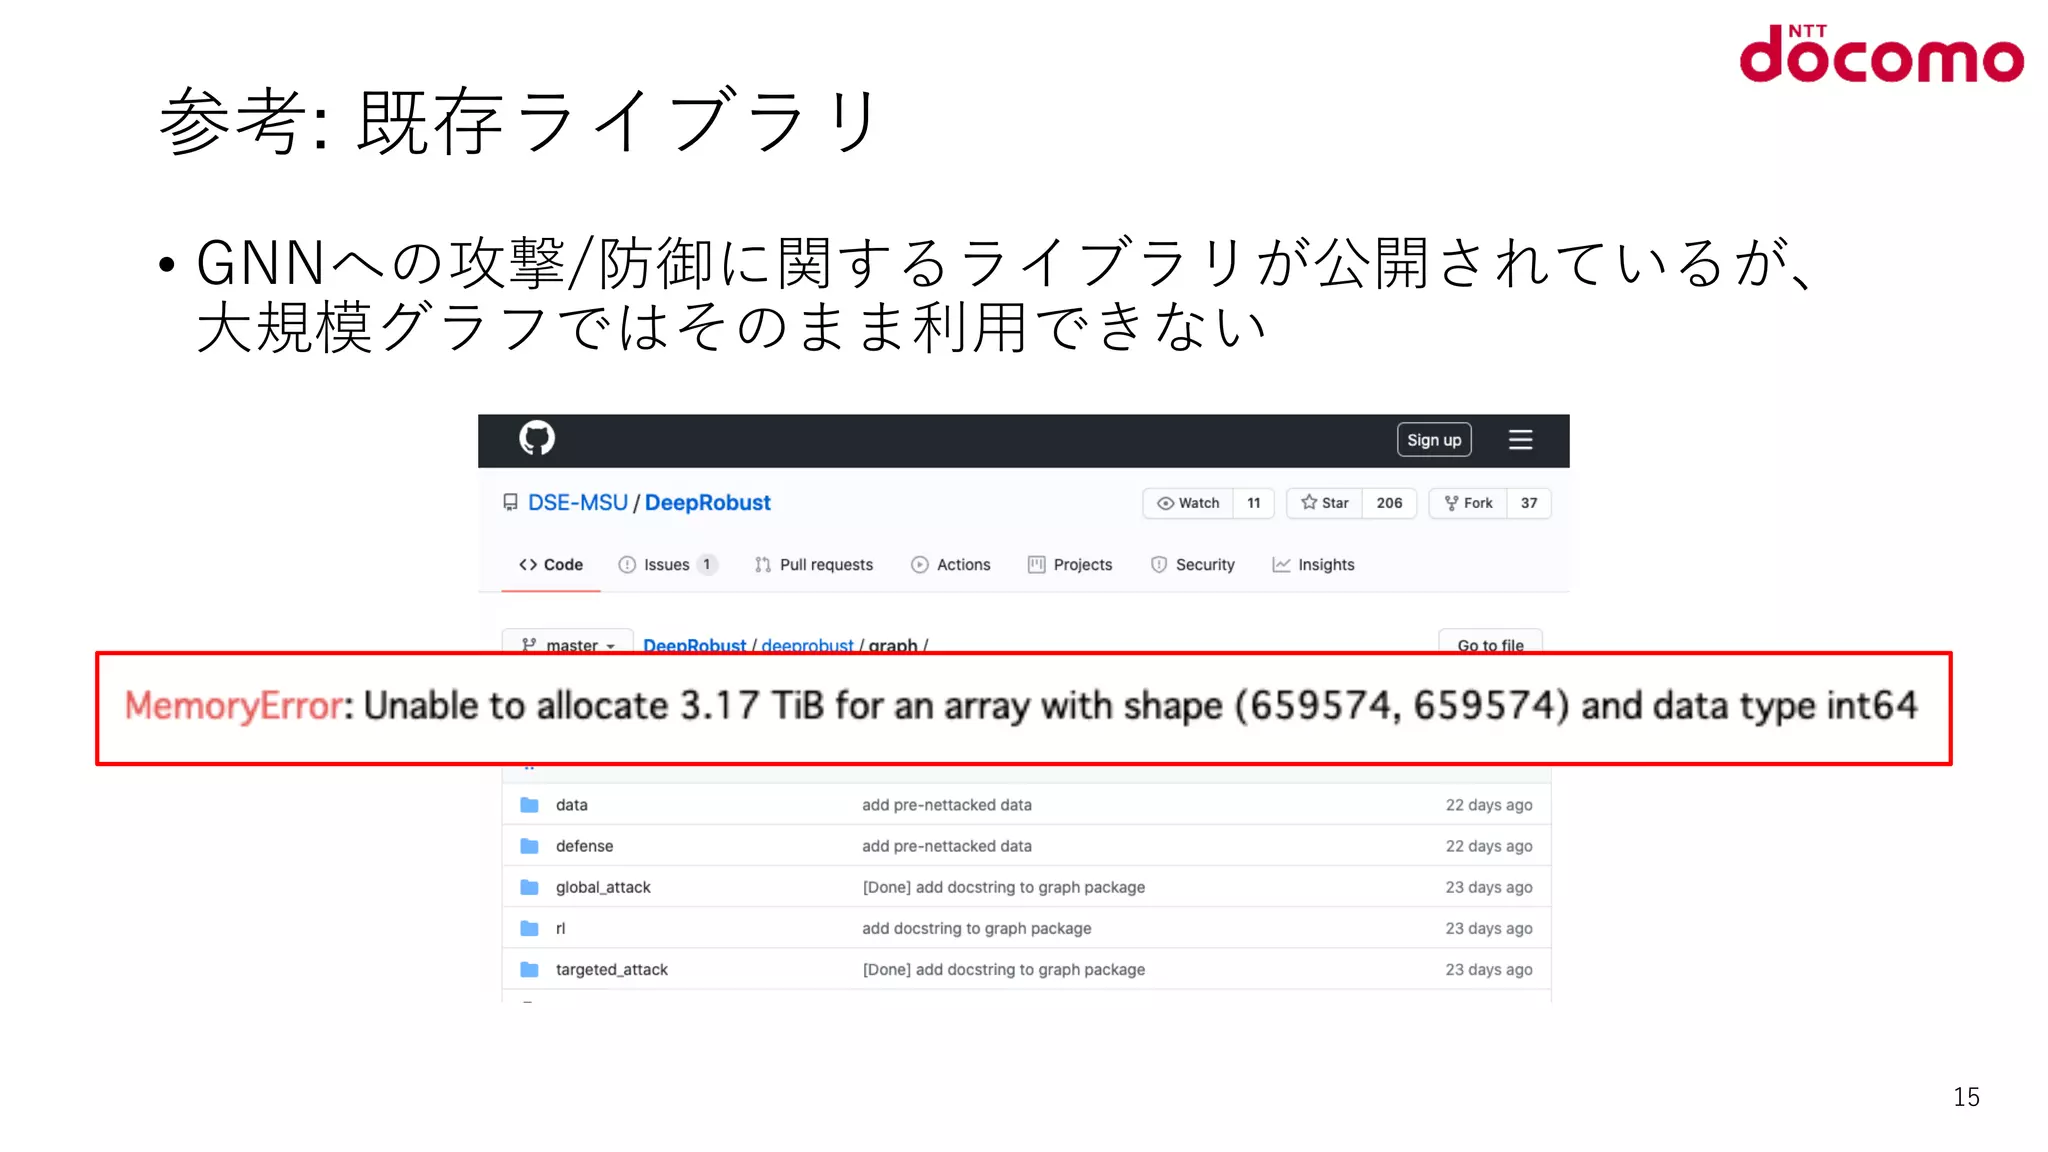
Task: Open the DSE-MSU owner link
Action: pyautogui.click(x=577, y=503)
